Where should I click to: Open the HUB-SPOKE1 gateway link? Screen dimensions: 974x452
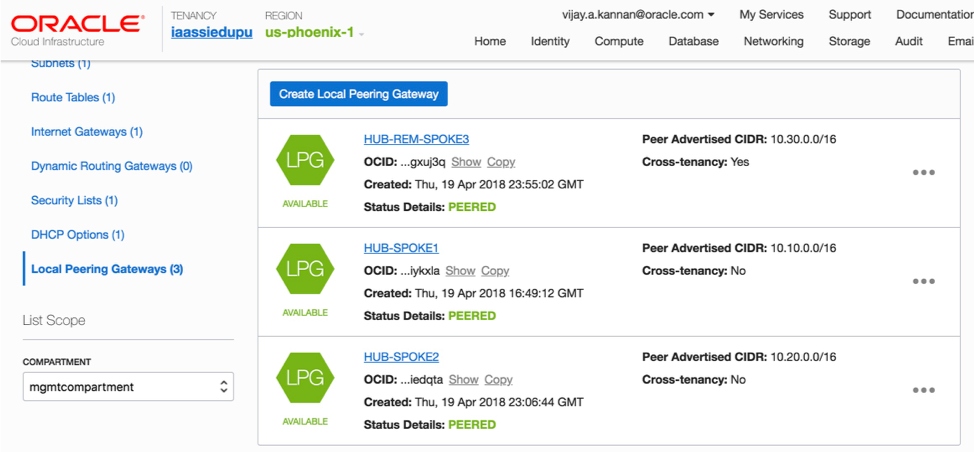click(x=401, y=248)
